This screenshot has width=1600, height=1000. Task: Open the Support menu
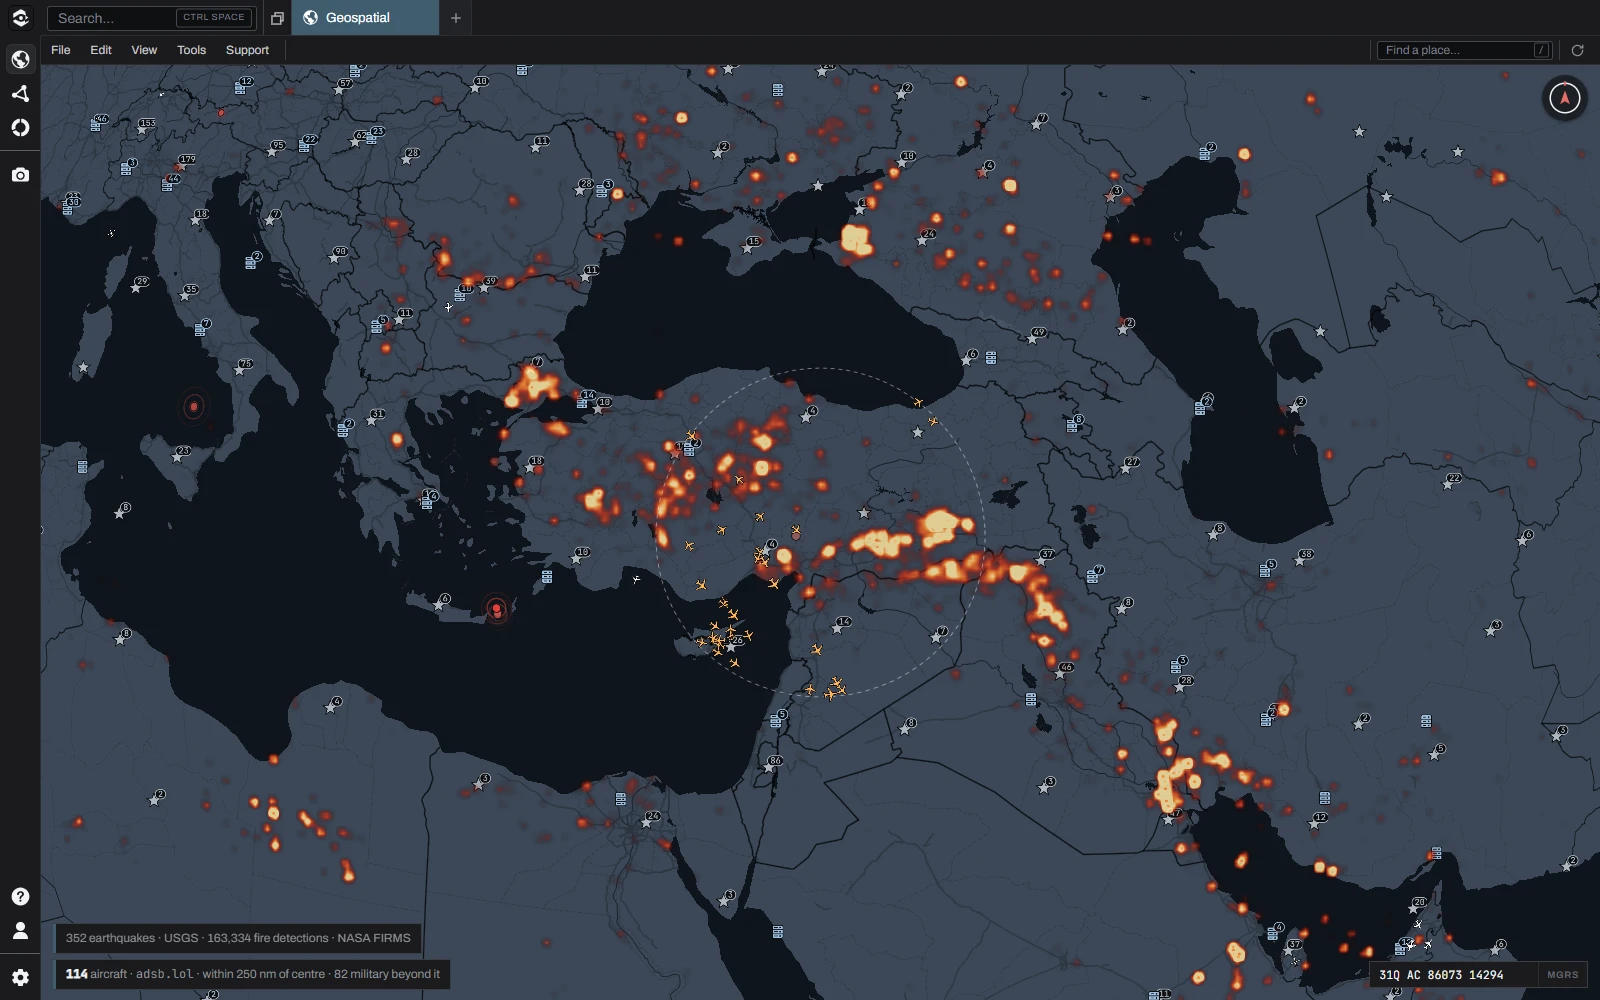click(247, 50)
